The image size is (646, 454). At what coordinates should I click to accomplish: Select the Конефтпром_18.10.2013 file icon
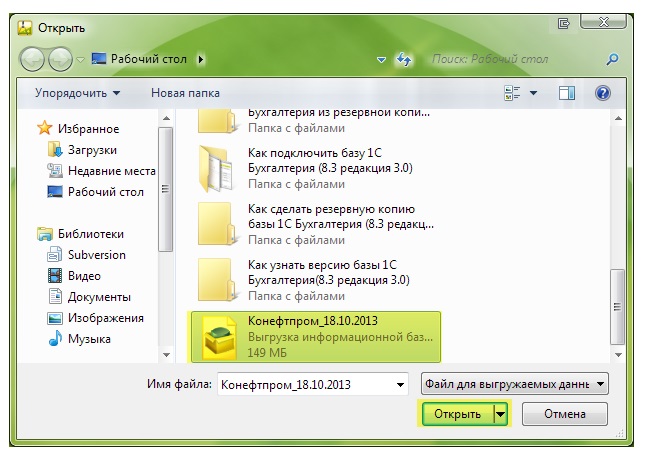tap(220, 337)
